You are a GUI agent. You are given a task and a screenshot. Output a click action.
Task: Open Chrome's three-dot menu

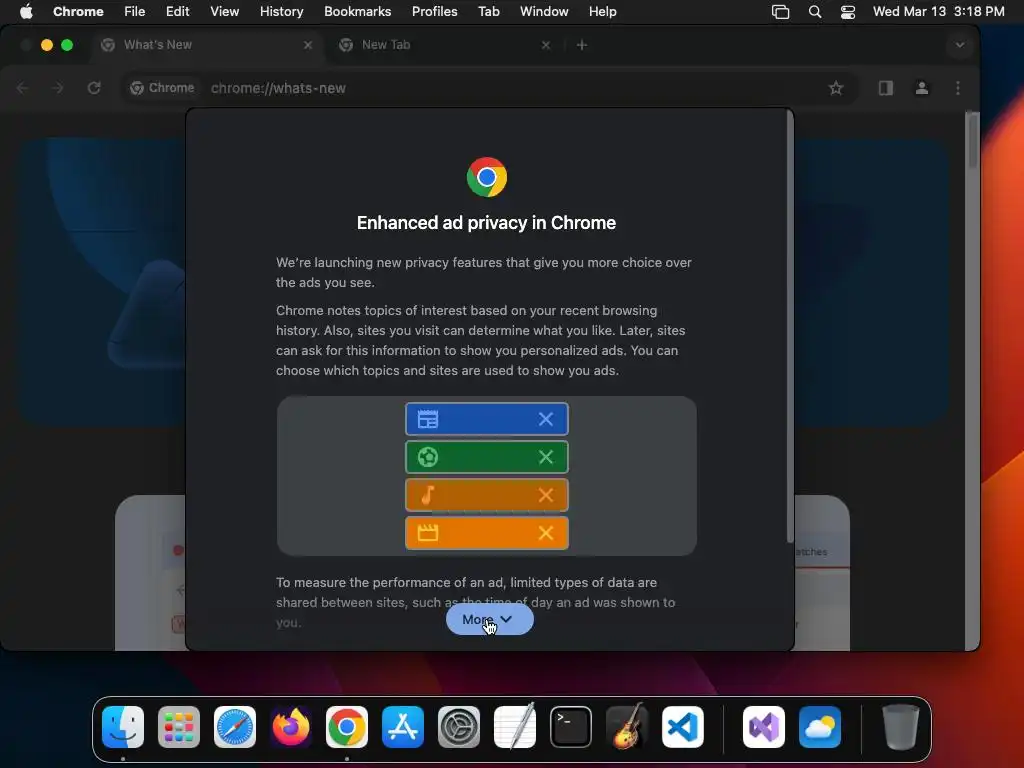click(957, 88)
